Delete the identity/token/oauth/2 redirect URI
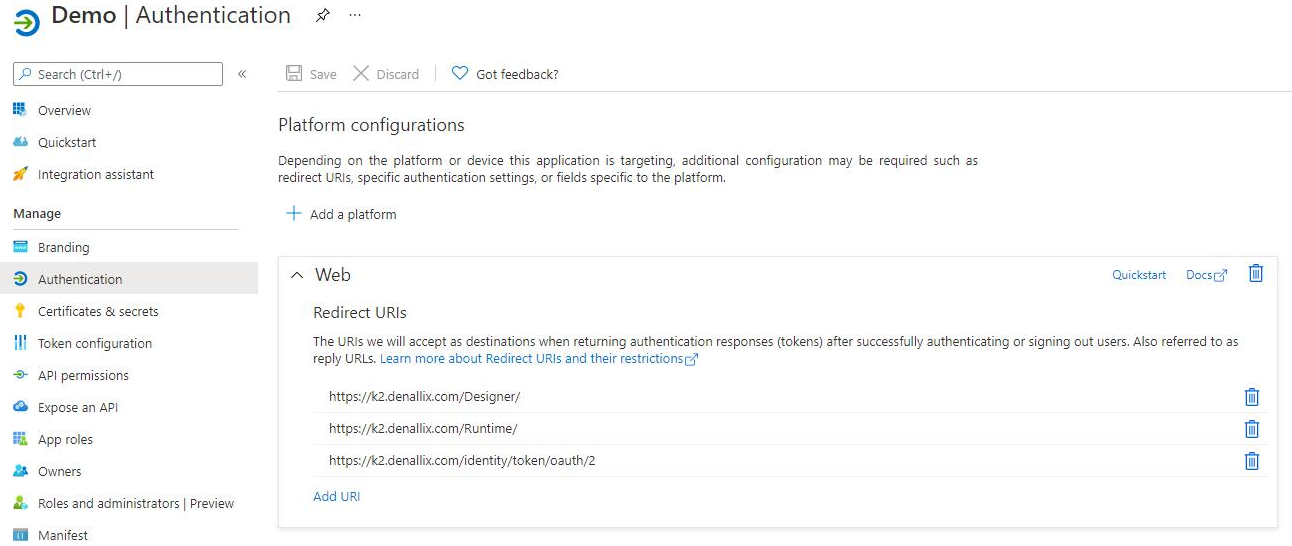This screenshot has width=1292, height=546. click(1251, 461)
